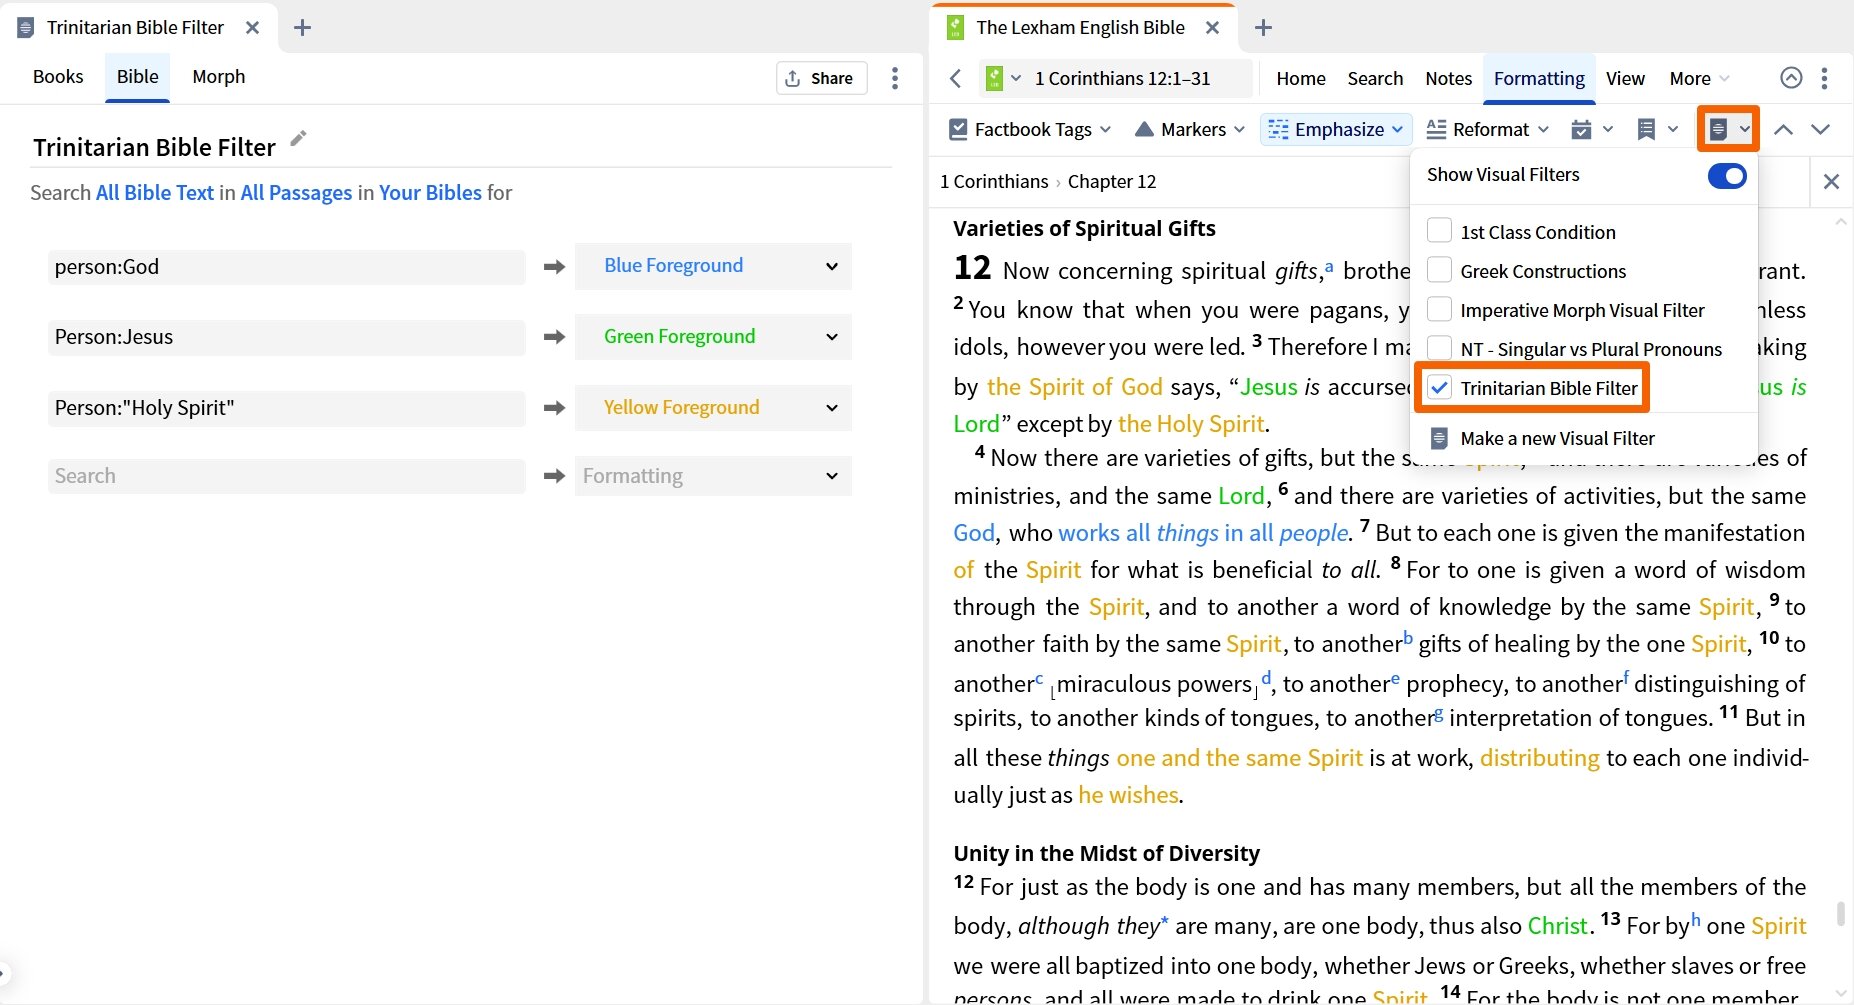1854x1005 pixels.
Task: Click the Emphasize icon
Action: click(1278, 129)
